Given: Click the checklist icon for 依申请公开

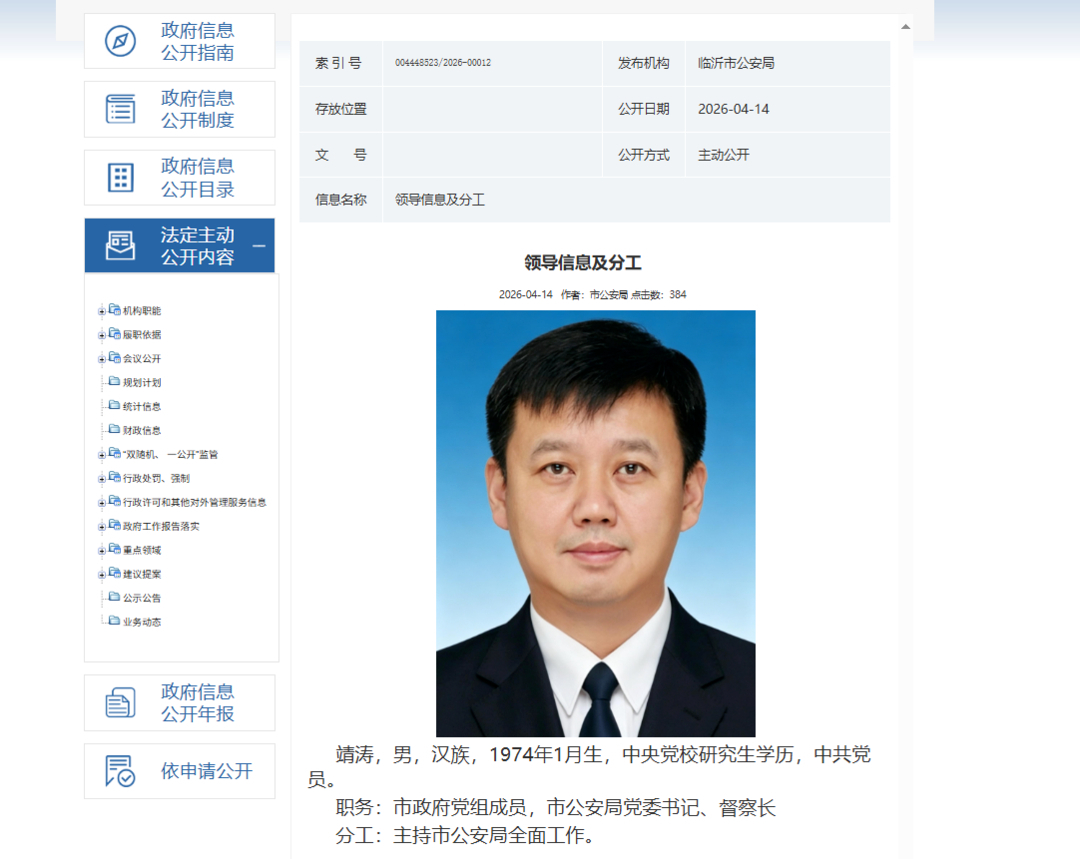Looking at the screenshot, I should tap(120, 771).
